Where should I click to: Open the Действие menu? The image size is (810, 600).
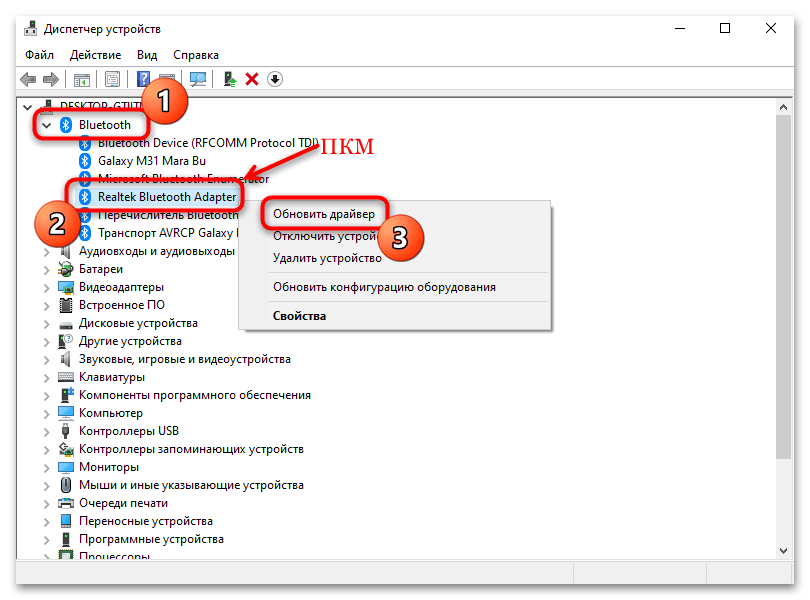[x=96, y=55]
